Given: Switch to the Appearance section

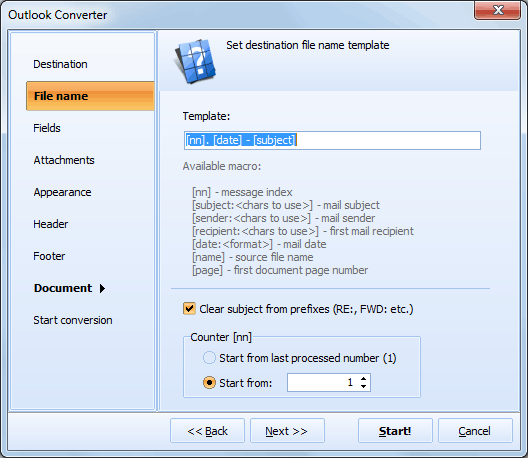Looking at the screenshot, I should 62,192.
